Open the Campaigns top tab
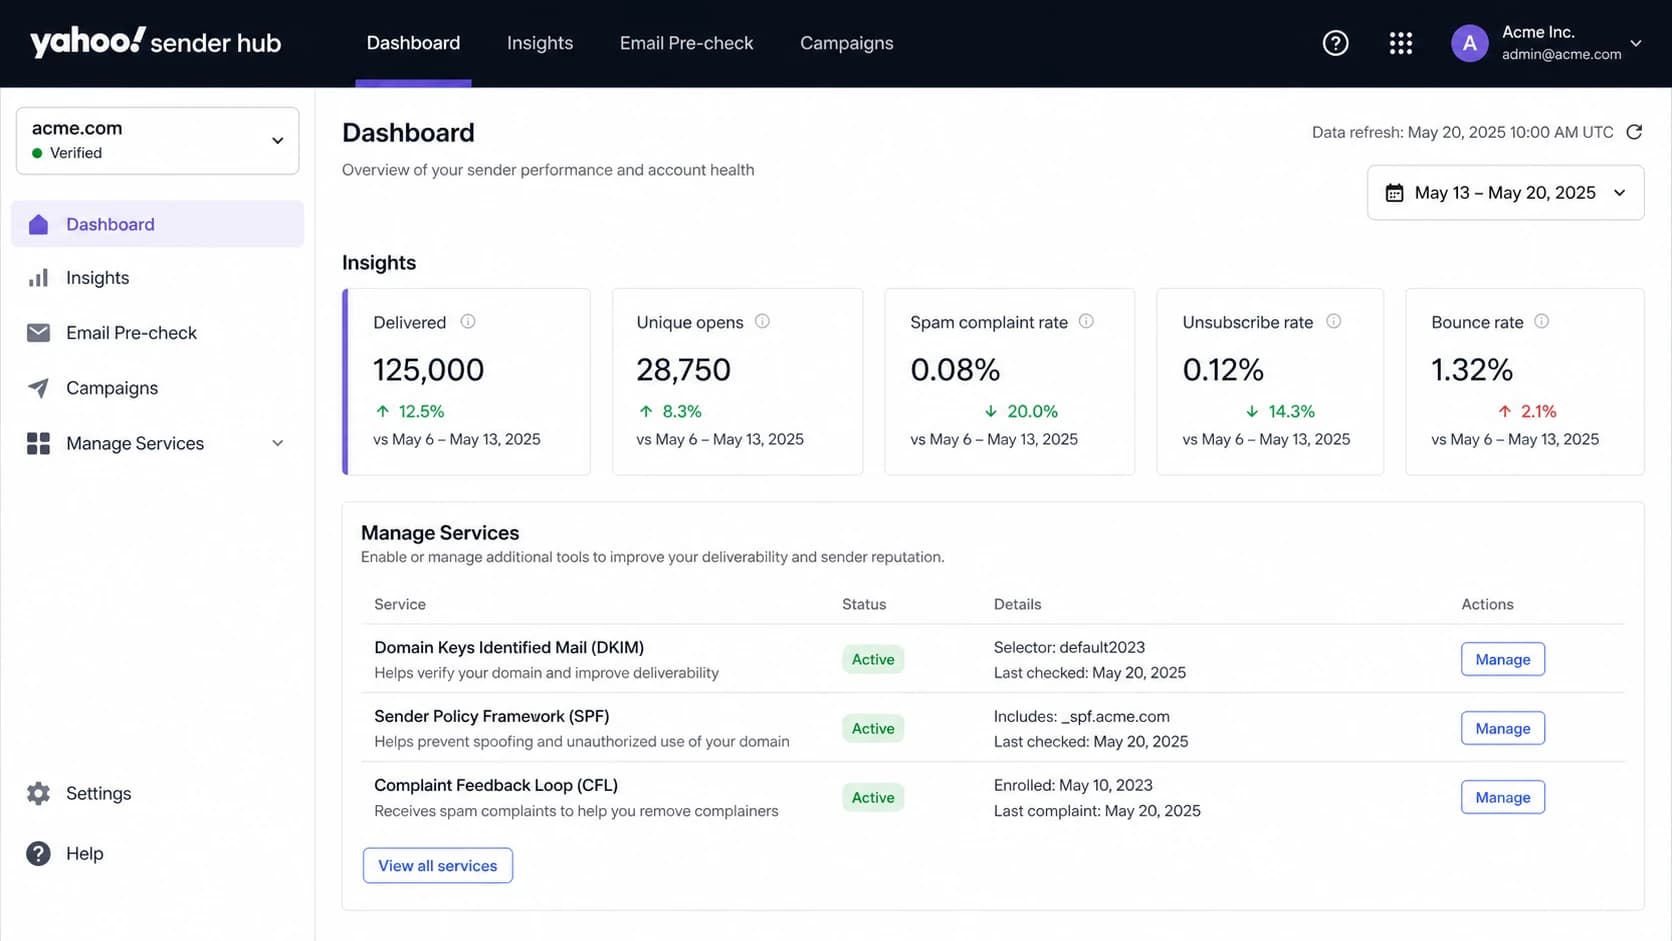This screenshot has width=1672, height=941. coord(846,43)
